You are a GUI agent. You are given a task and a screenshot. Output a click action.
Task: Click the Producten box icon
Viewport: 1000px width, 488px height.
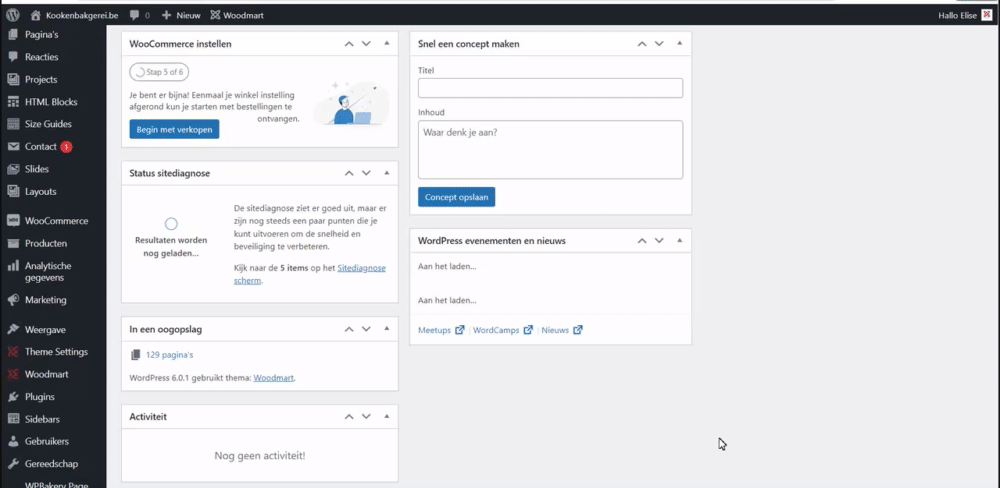(13, 244)
